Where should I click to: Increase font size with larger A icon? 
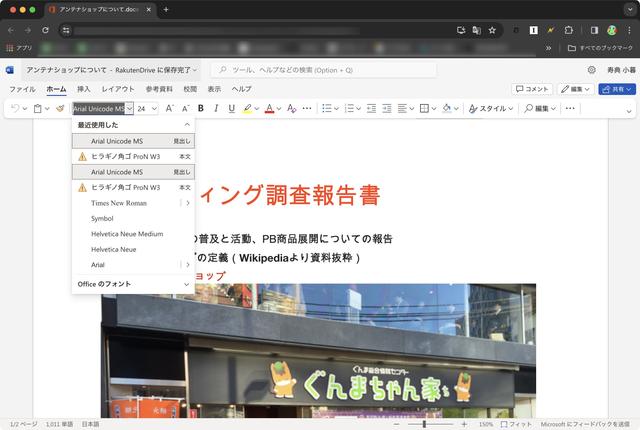(x=170, y=108)
